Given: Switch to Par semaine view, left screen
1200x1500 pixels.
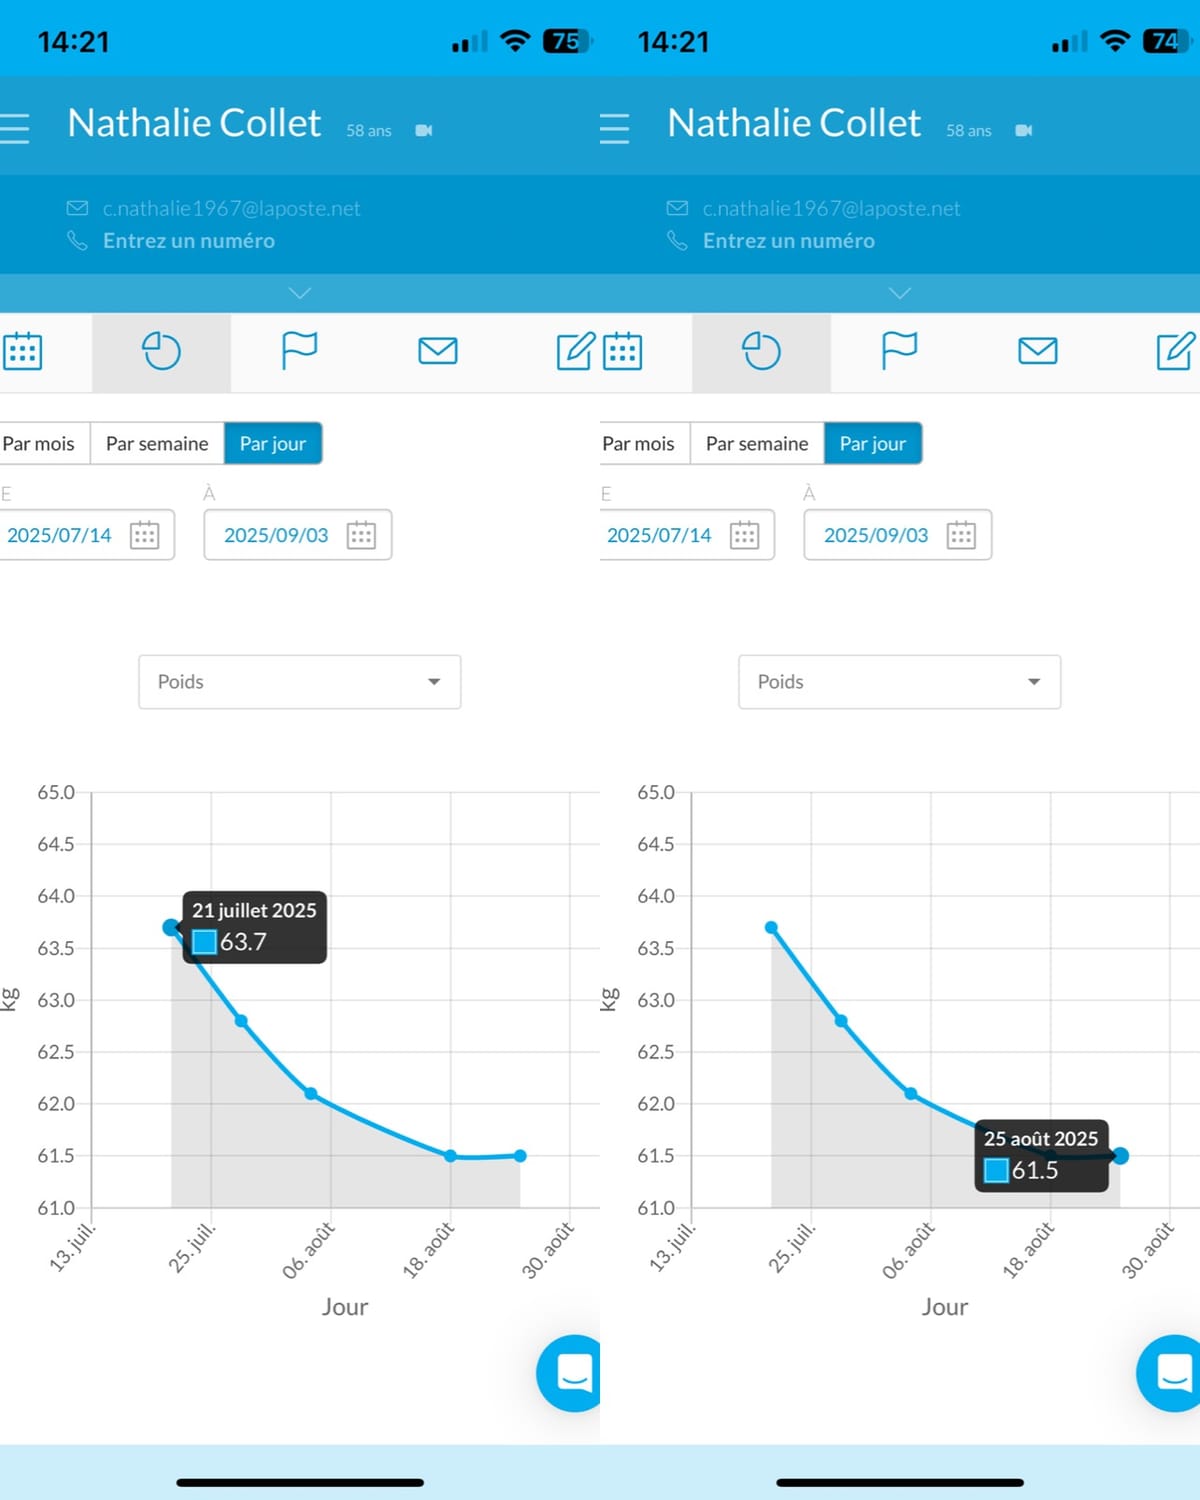Looking at the screenshot, I should [157, 444].
